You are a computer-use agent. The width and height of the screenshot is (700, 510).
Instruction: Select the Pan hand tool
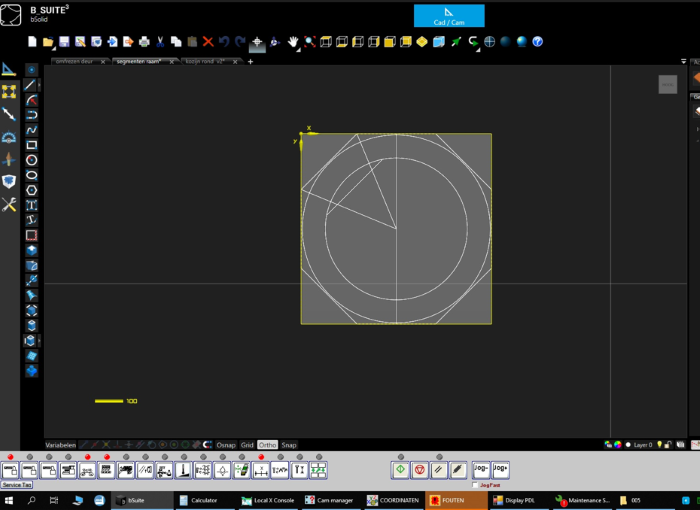tap(293, 42)
